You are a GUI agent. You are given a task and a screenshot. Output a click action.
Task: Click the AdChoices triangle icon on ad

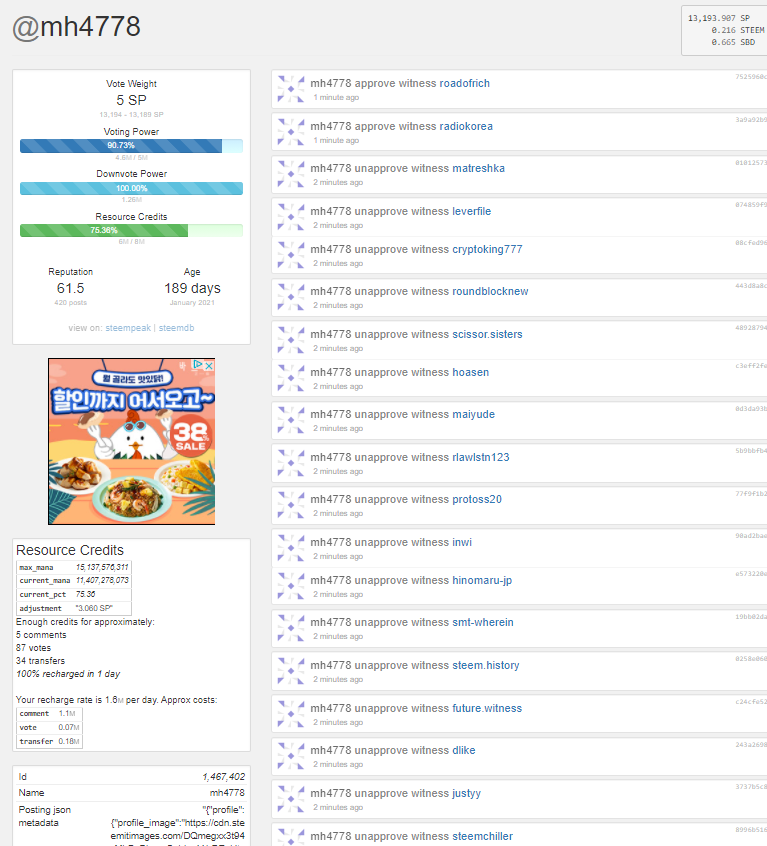pos(198,365)
